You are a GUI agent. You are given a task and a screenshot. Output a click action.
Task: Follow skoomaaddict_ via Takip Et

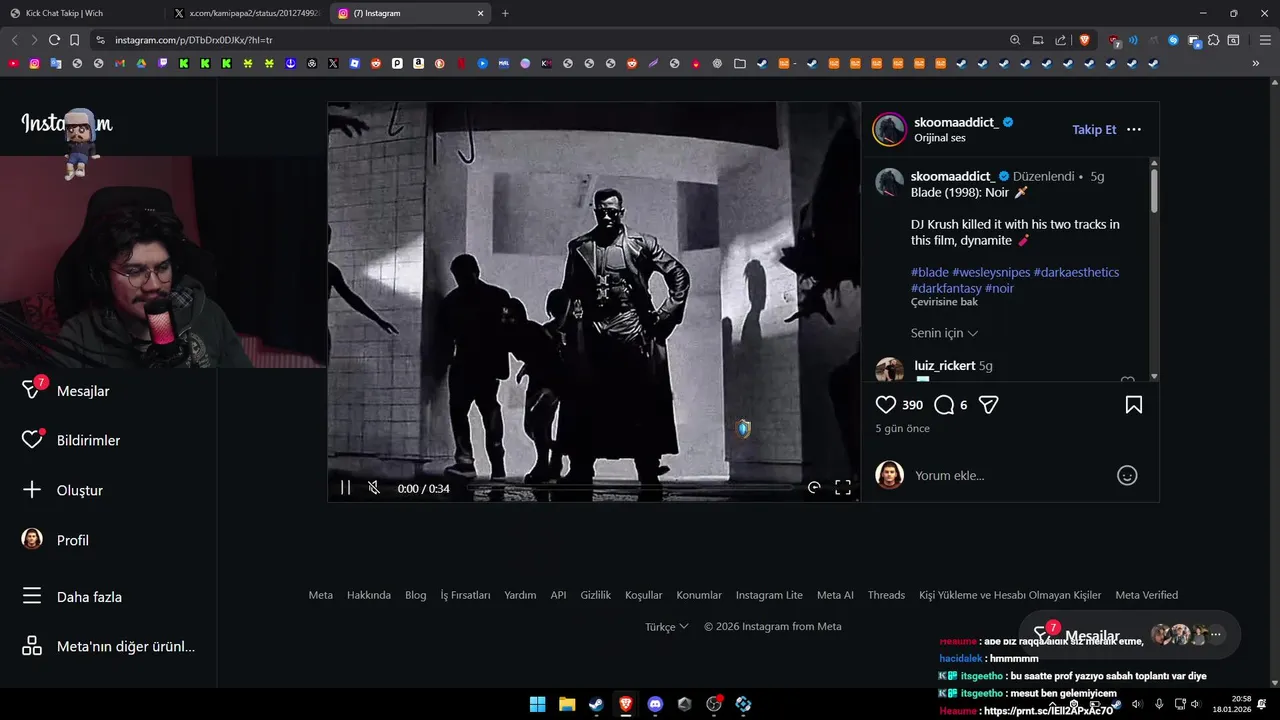pos(1094,130)
